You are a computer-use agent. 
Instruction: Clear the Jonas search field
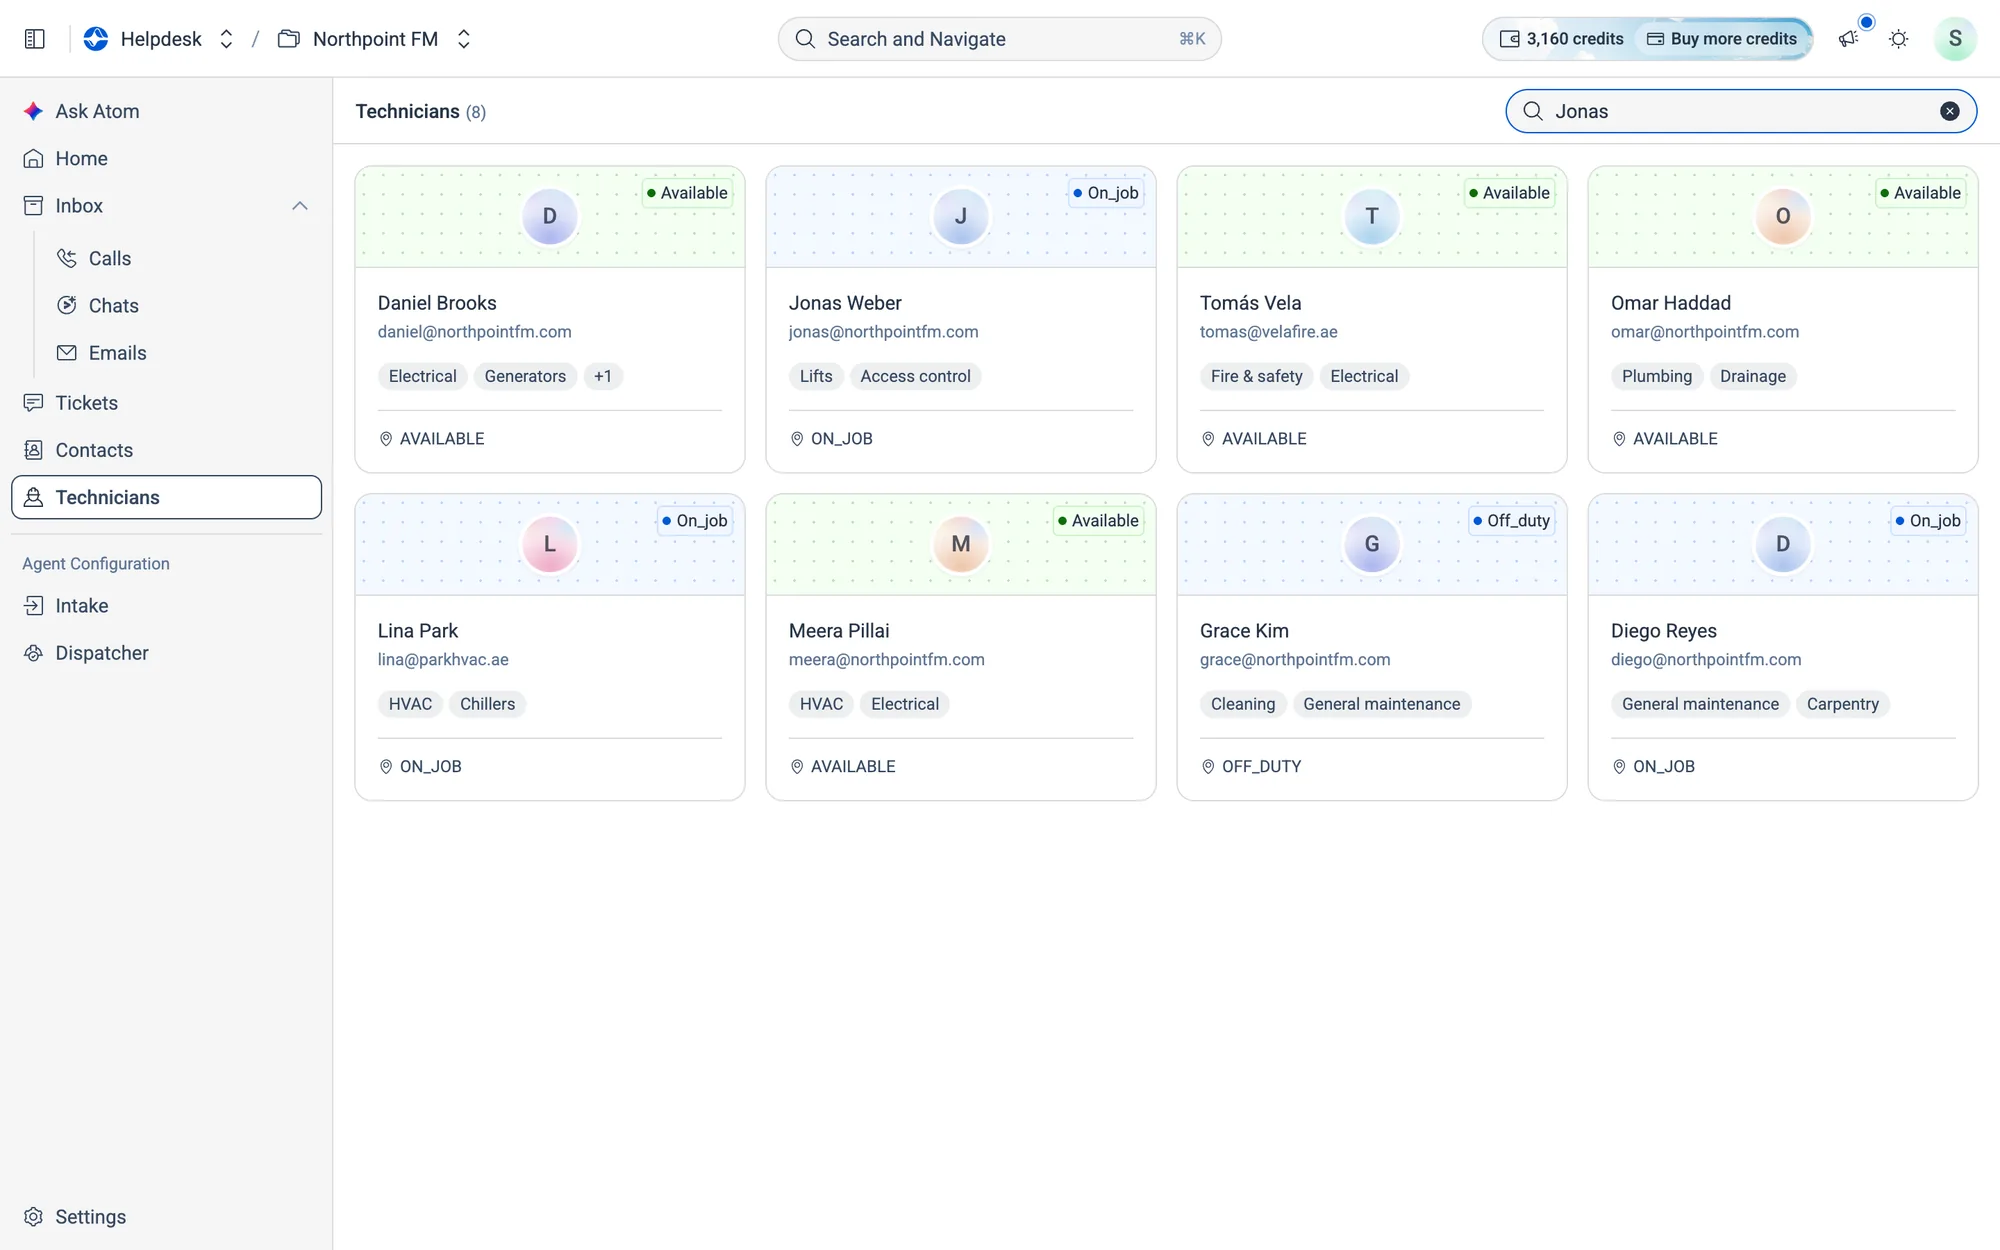[x=1949, y=111]
